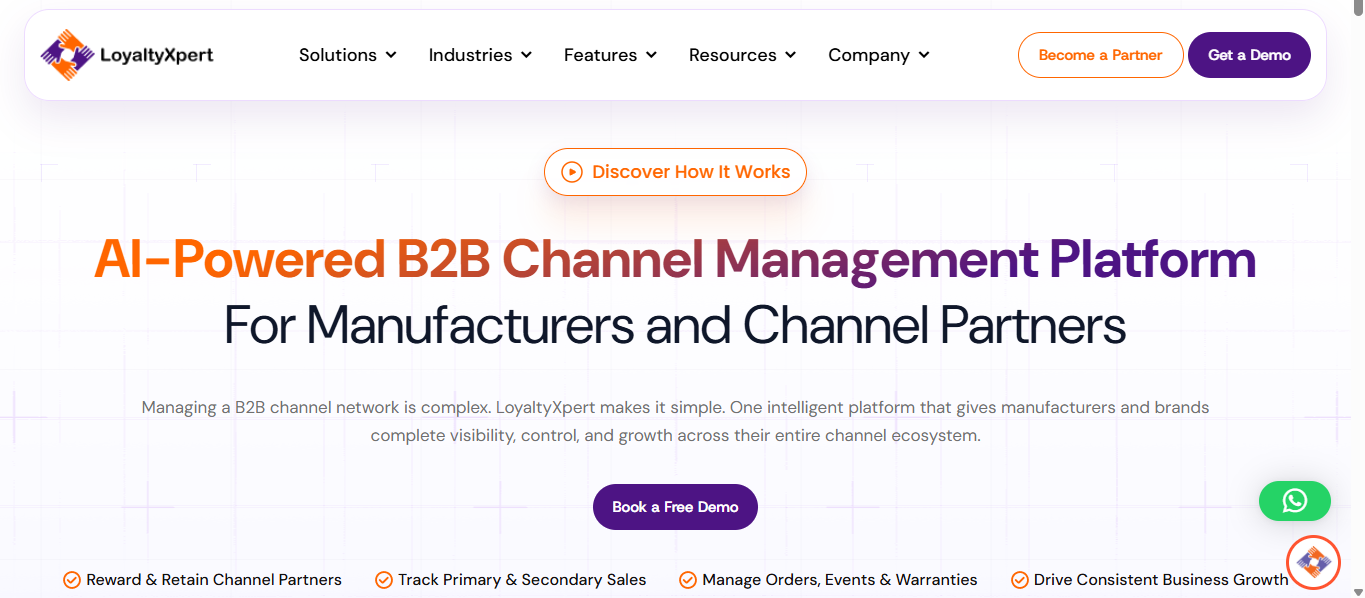Click the "Track Primary & Secondary Sales" text
The height and width of the screenshot is (598, 1365).
point(522,580)
